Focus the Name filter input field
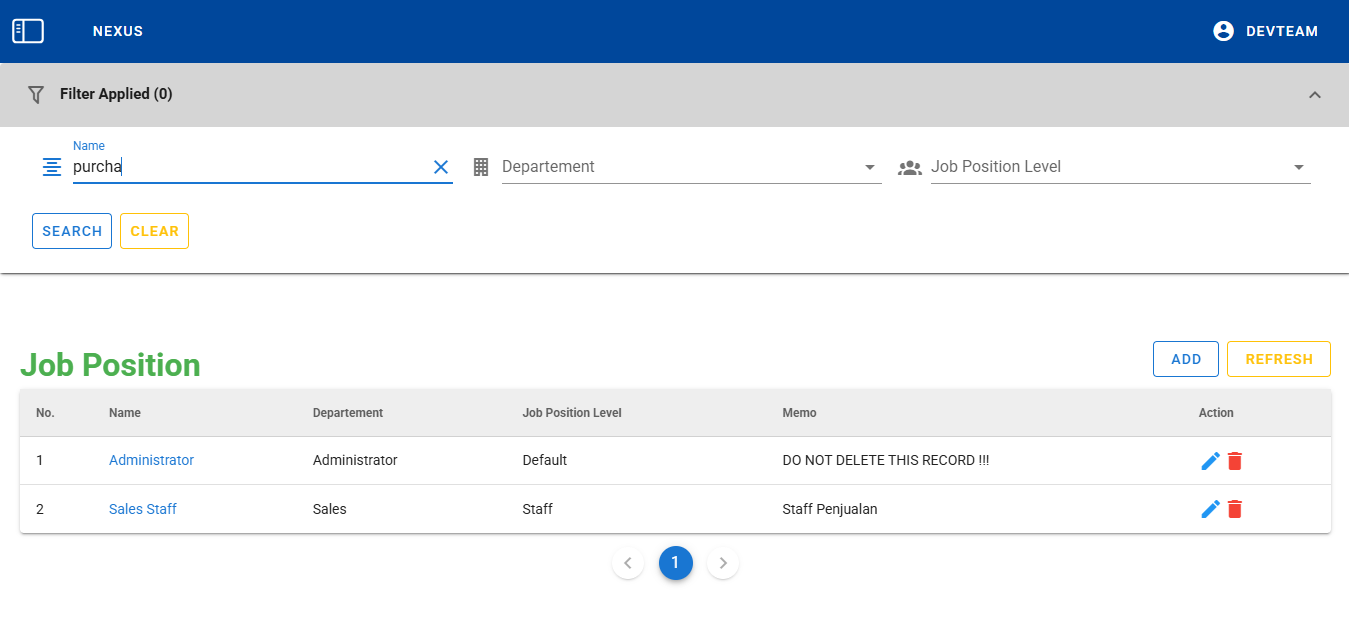 click(250, 167)
